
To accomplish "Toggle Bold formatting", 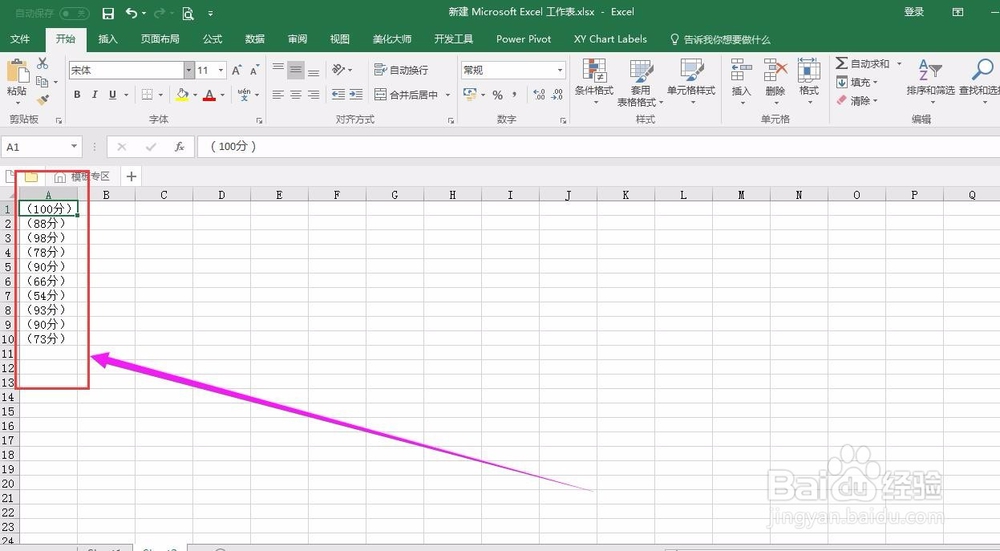I will 77,94.
